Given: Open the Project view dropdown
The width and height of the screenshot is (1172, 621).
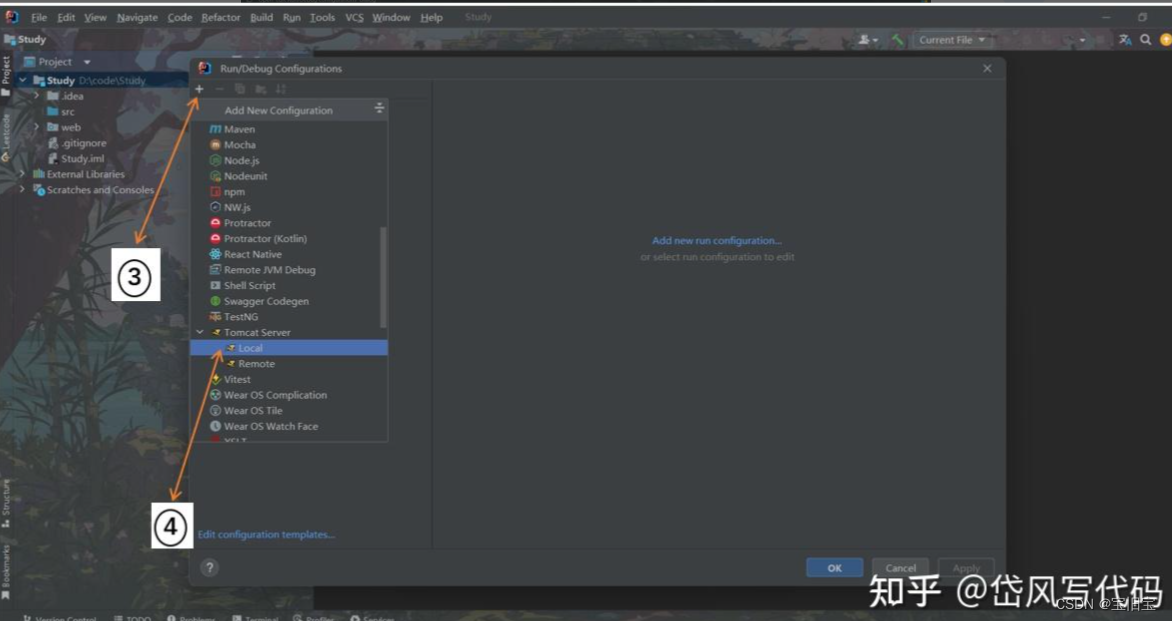Looking at the screenshot, I should click(87, 62).
